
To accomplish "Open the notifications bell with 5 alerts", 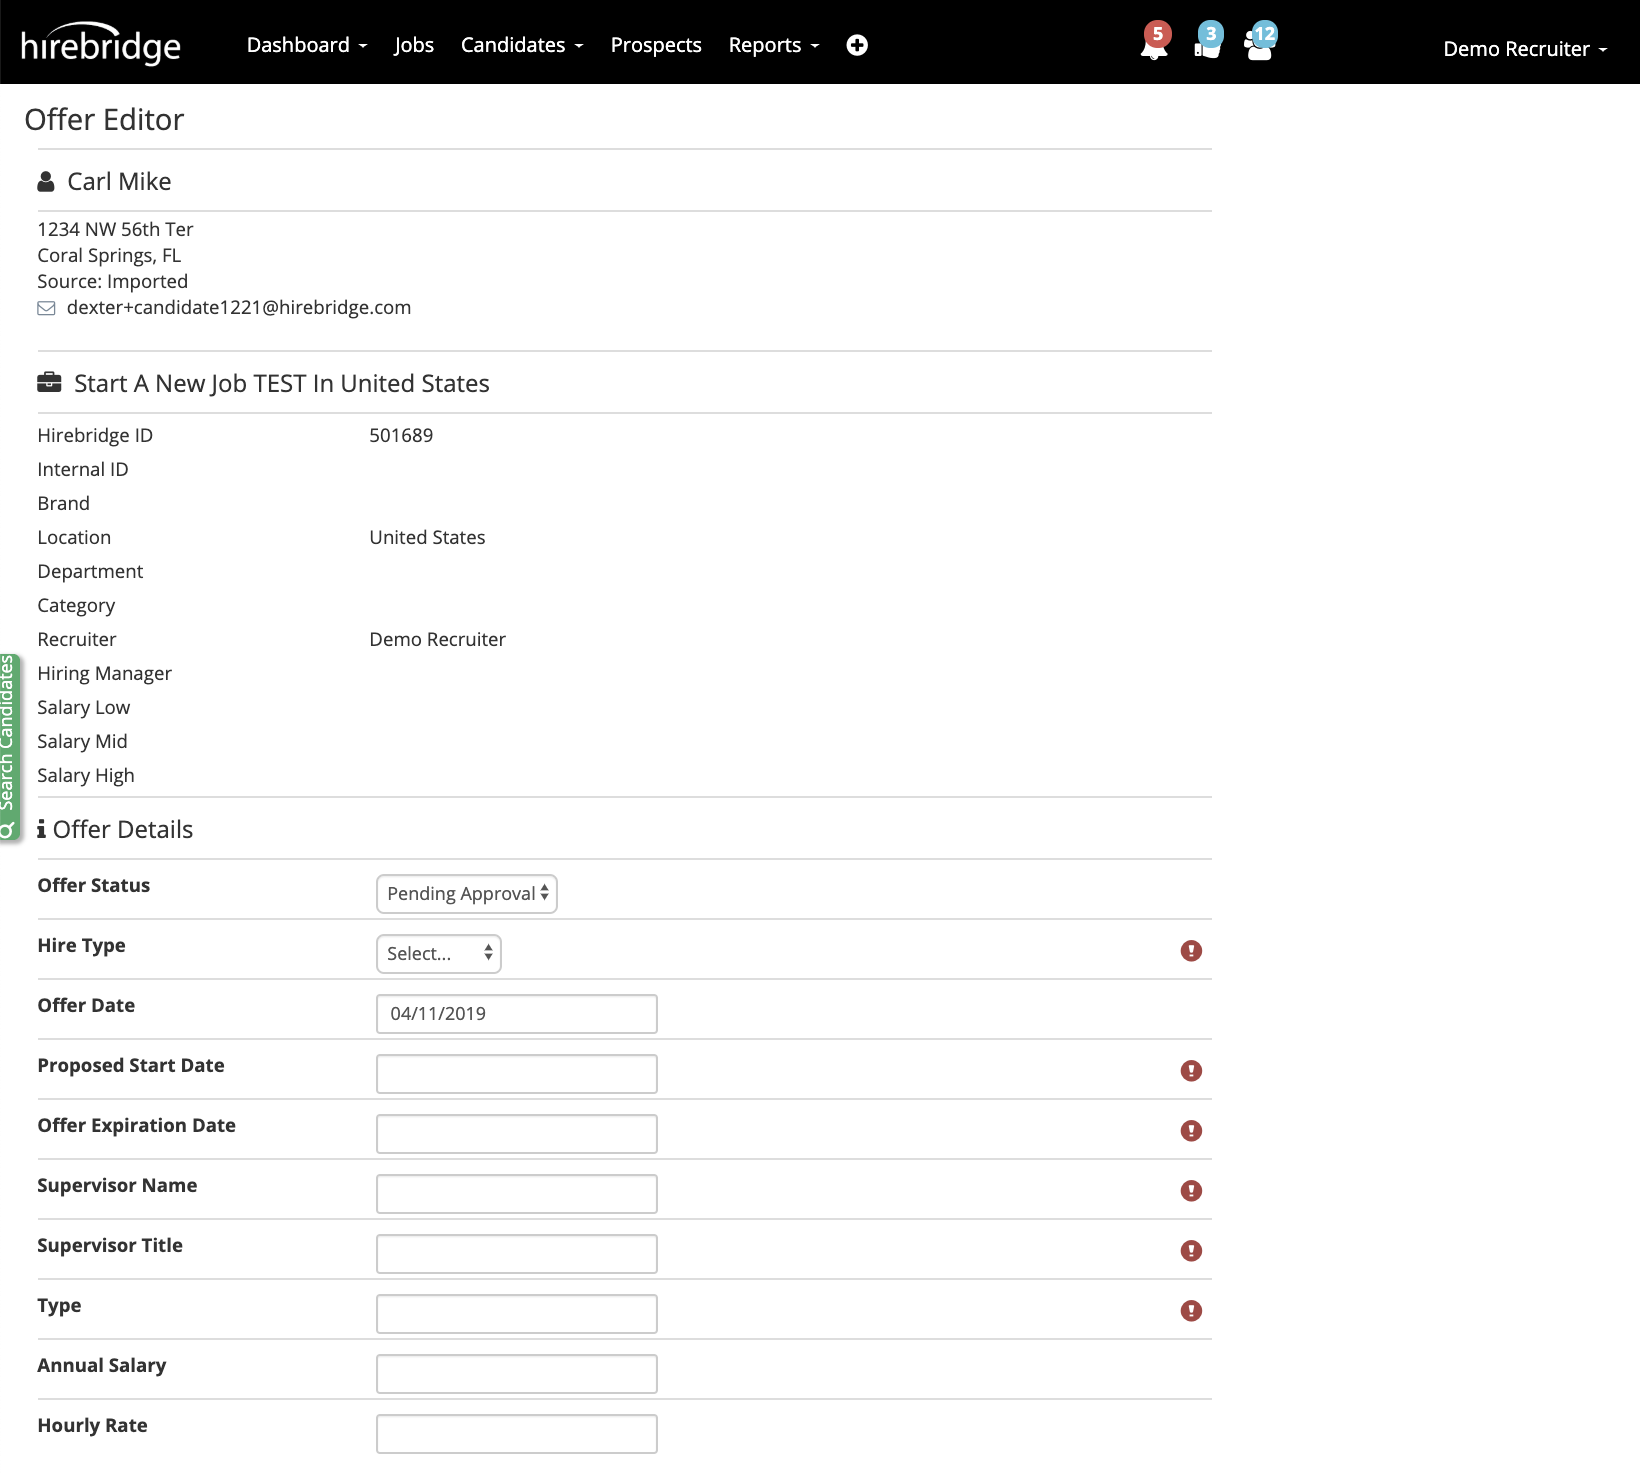I will tap(1152, 45).
